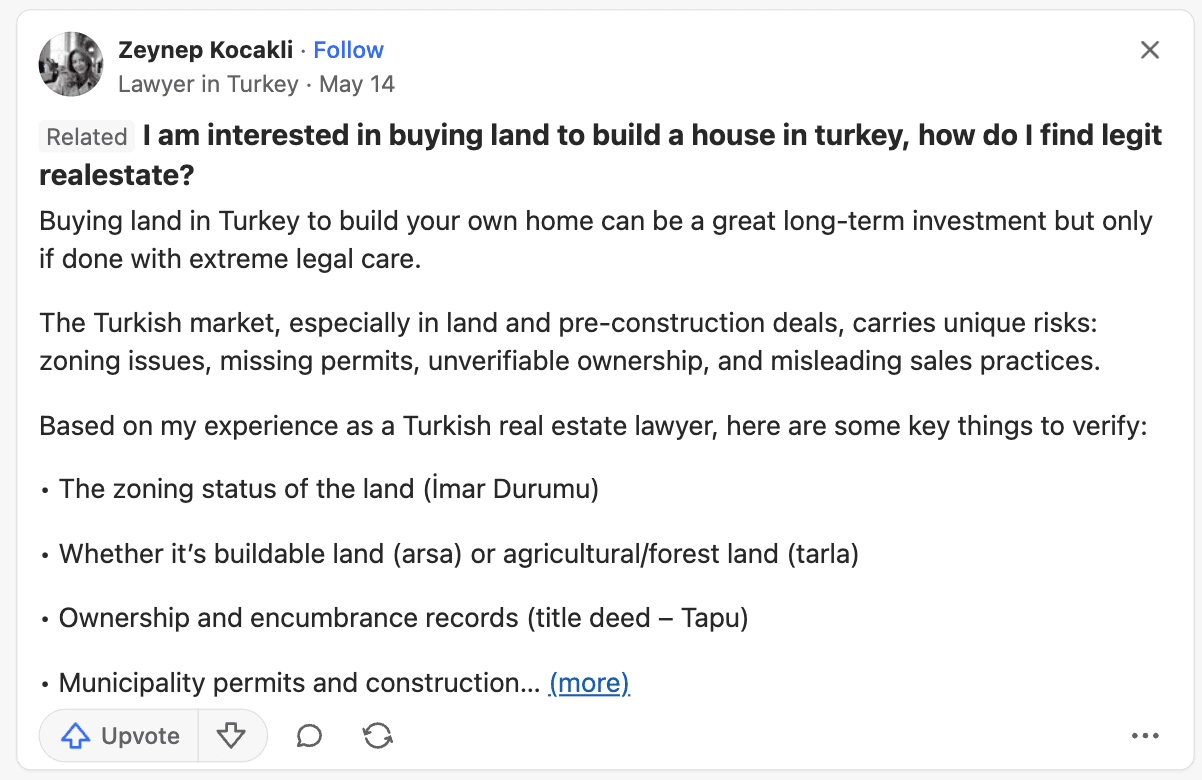Screen dimensions: 1202x780
Task: Click the "Lawyer in Turkey" credential
Action: click(x=208, y=84)
